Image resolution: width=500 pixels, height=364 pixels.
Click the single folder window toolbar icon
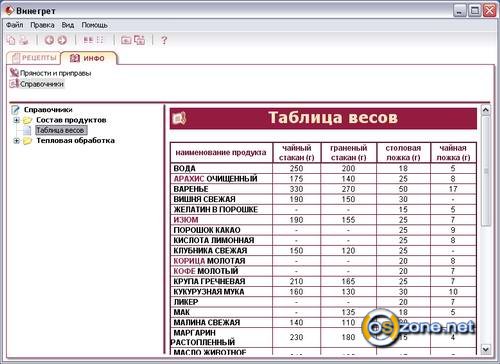point(126,40)
